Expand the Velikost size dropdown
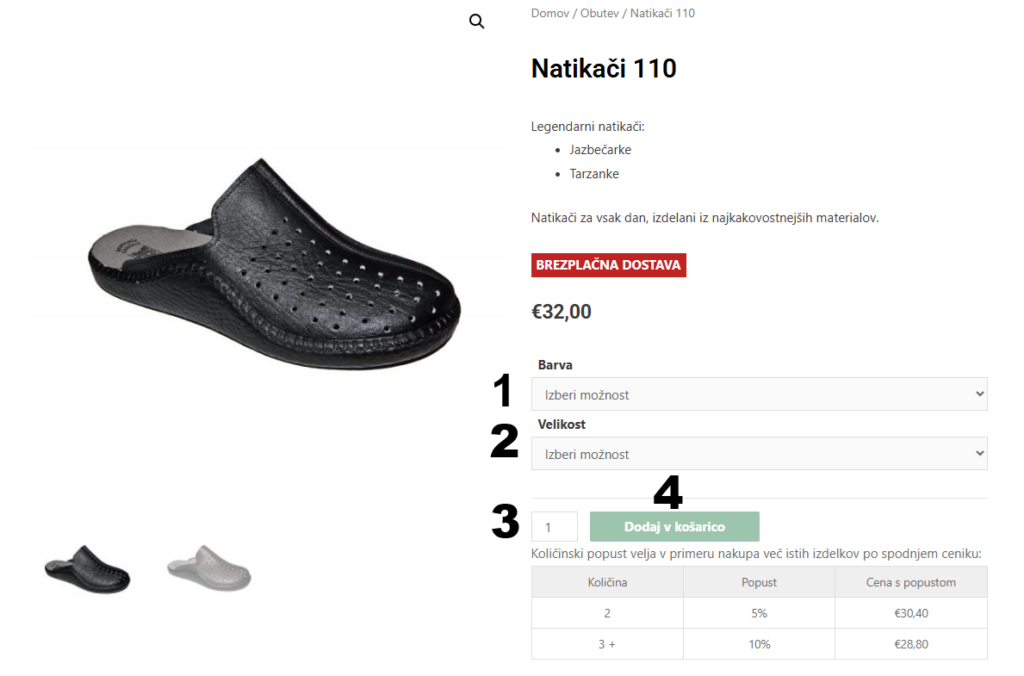 [759, 454]
